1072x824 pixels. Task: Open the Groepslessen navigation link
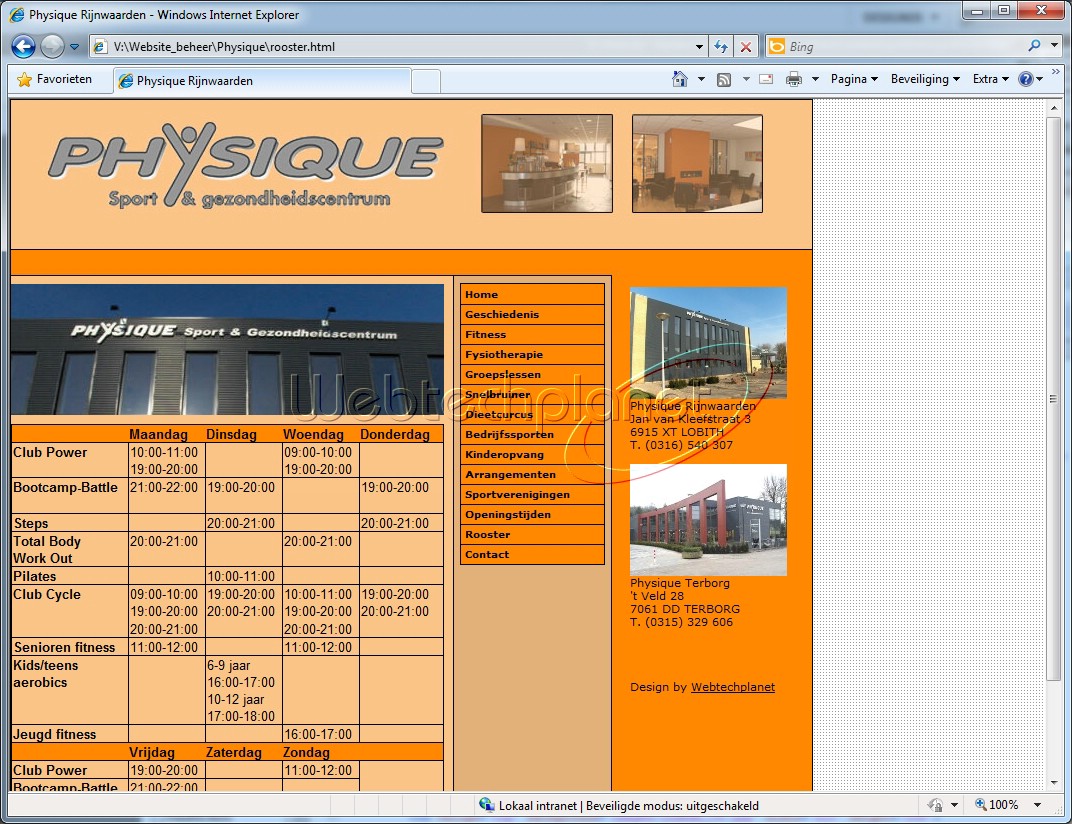[533, 375]
